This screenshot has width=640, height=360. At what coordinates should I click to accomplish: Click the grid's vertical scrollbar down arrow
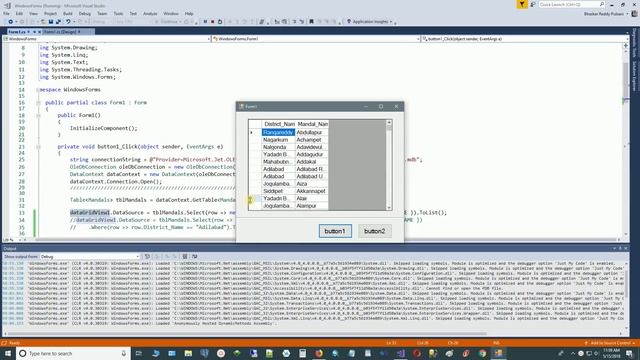tap(389, 208)
